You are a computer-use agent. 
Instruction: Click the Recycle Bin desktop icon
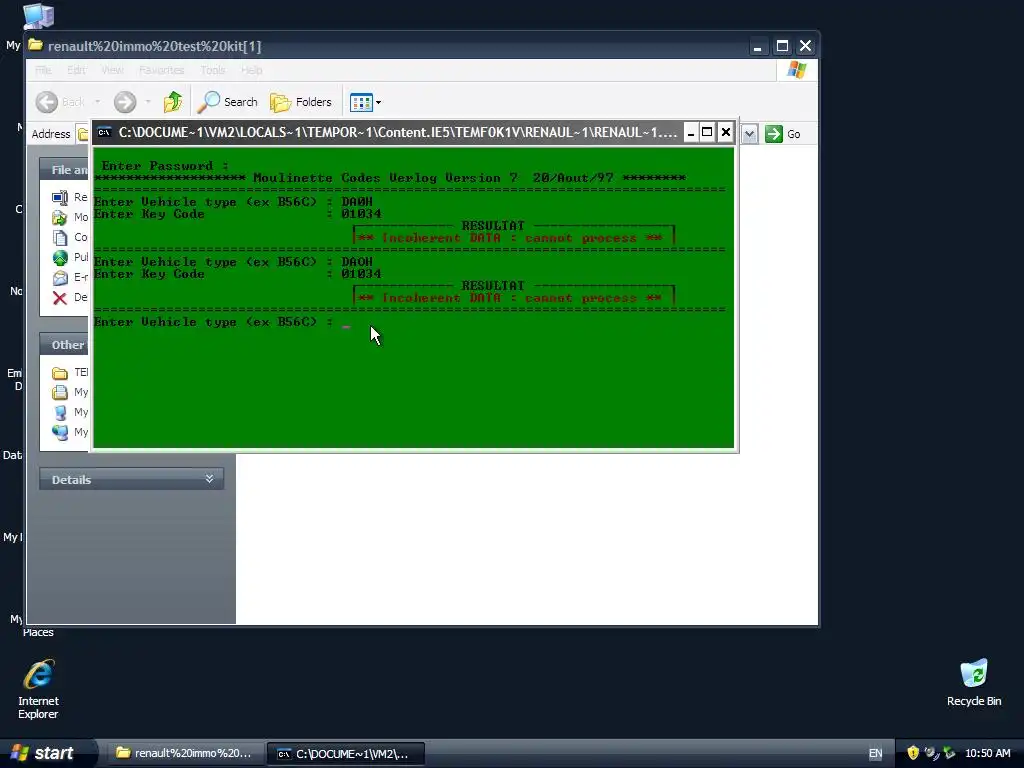click(974, 682)
